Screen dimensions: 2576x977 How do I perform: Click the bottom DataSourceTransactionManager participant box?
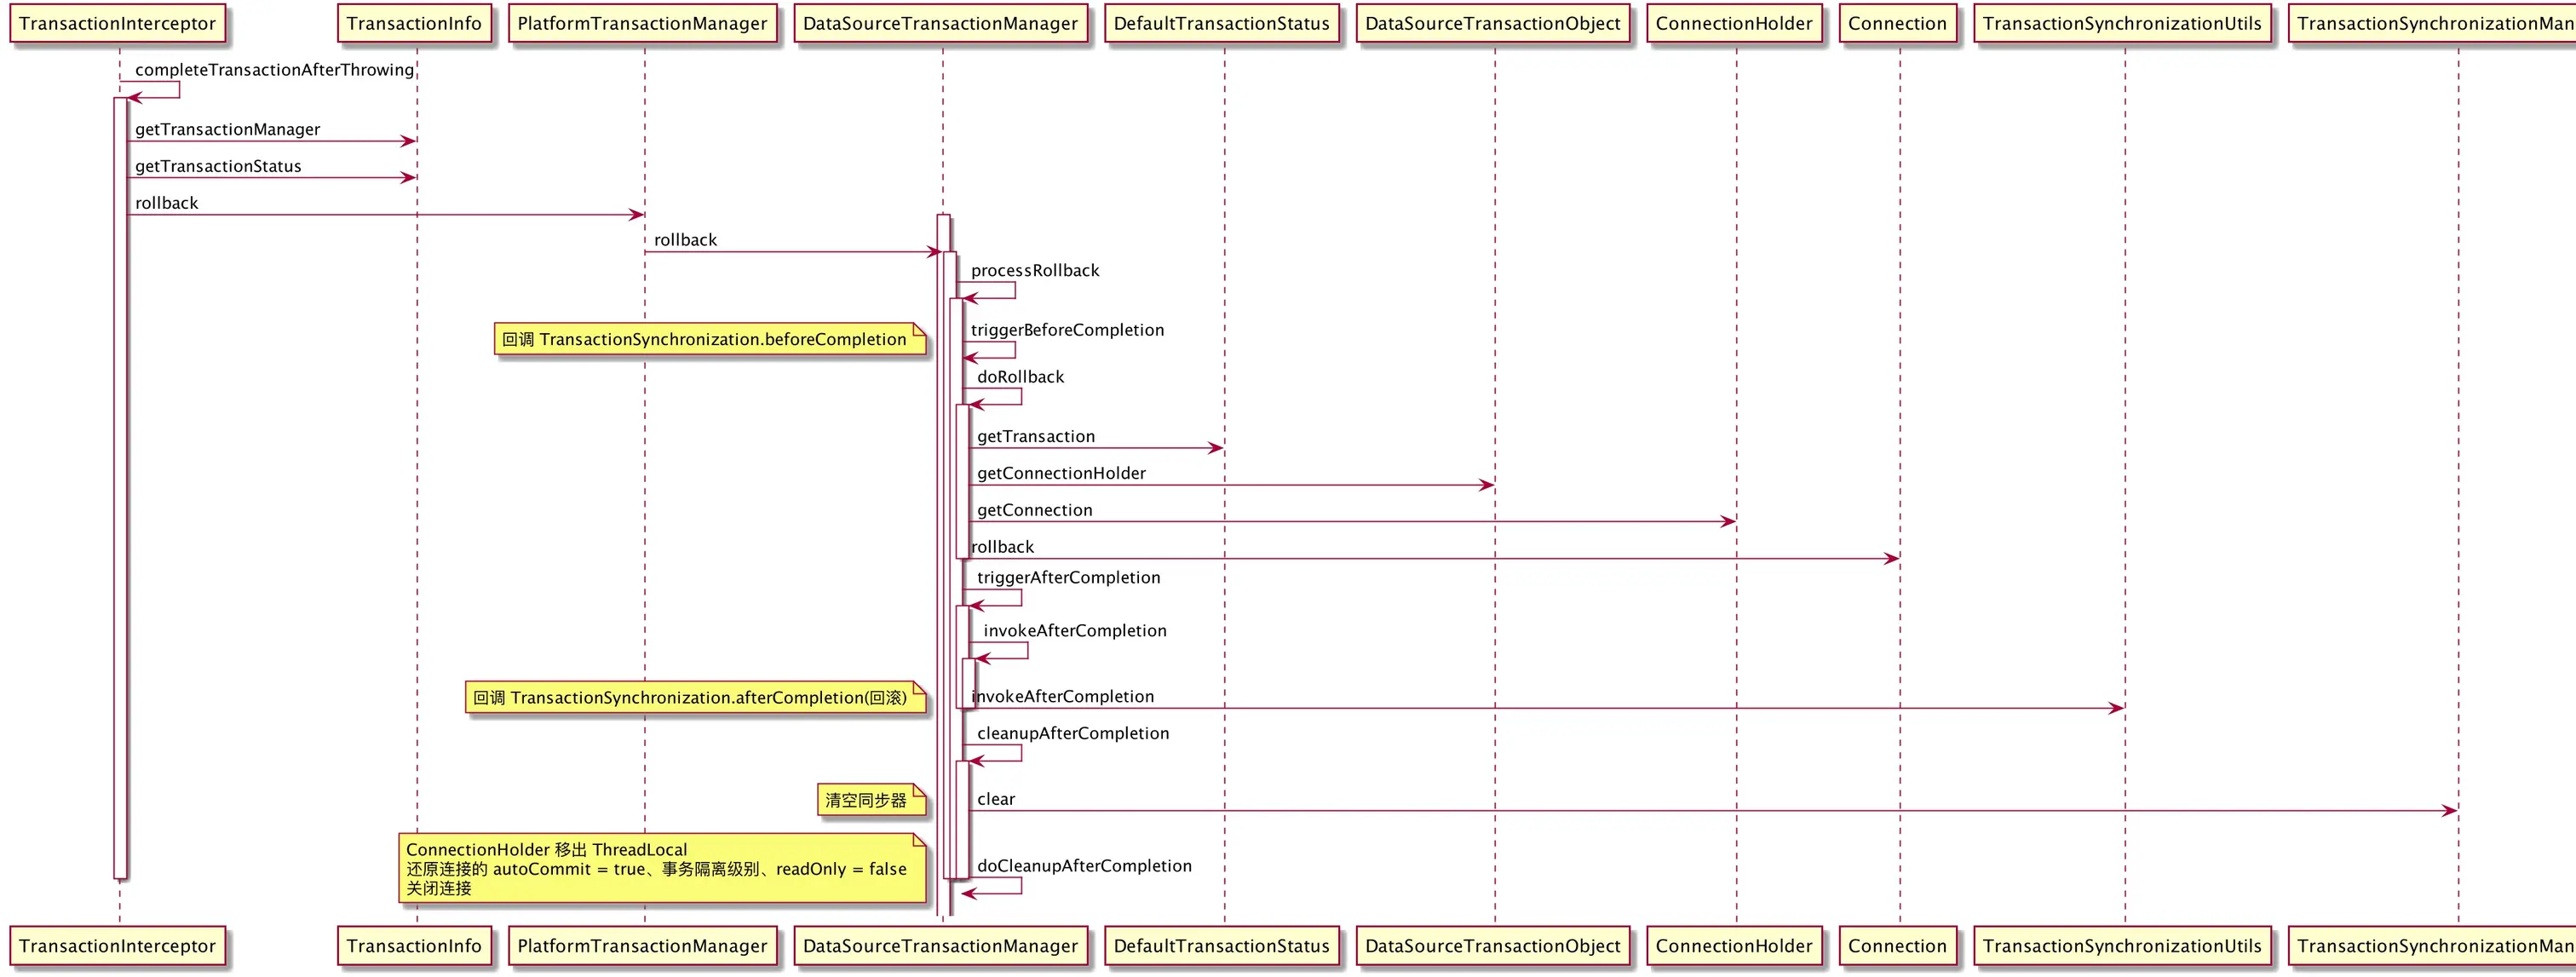click(940, 946)
